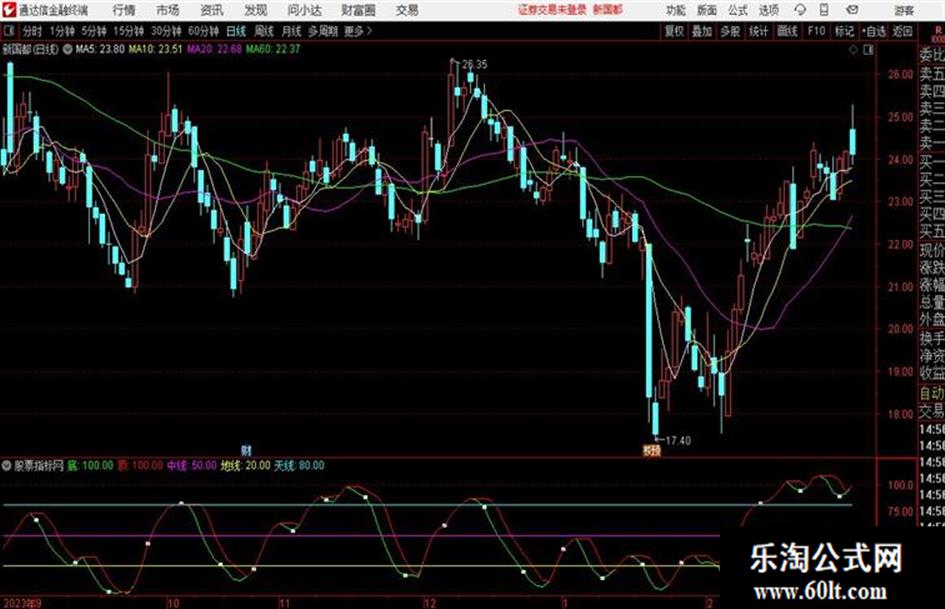
Task: Switch to 30分钟 period tab
Action: coord(166,31)
